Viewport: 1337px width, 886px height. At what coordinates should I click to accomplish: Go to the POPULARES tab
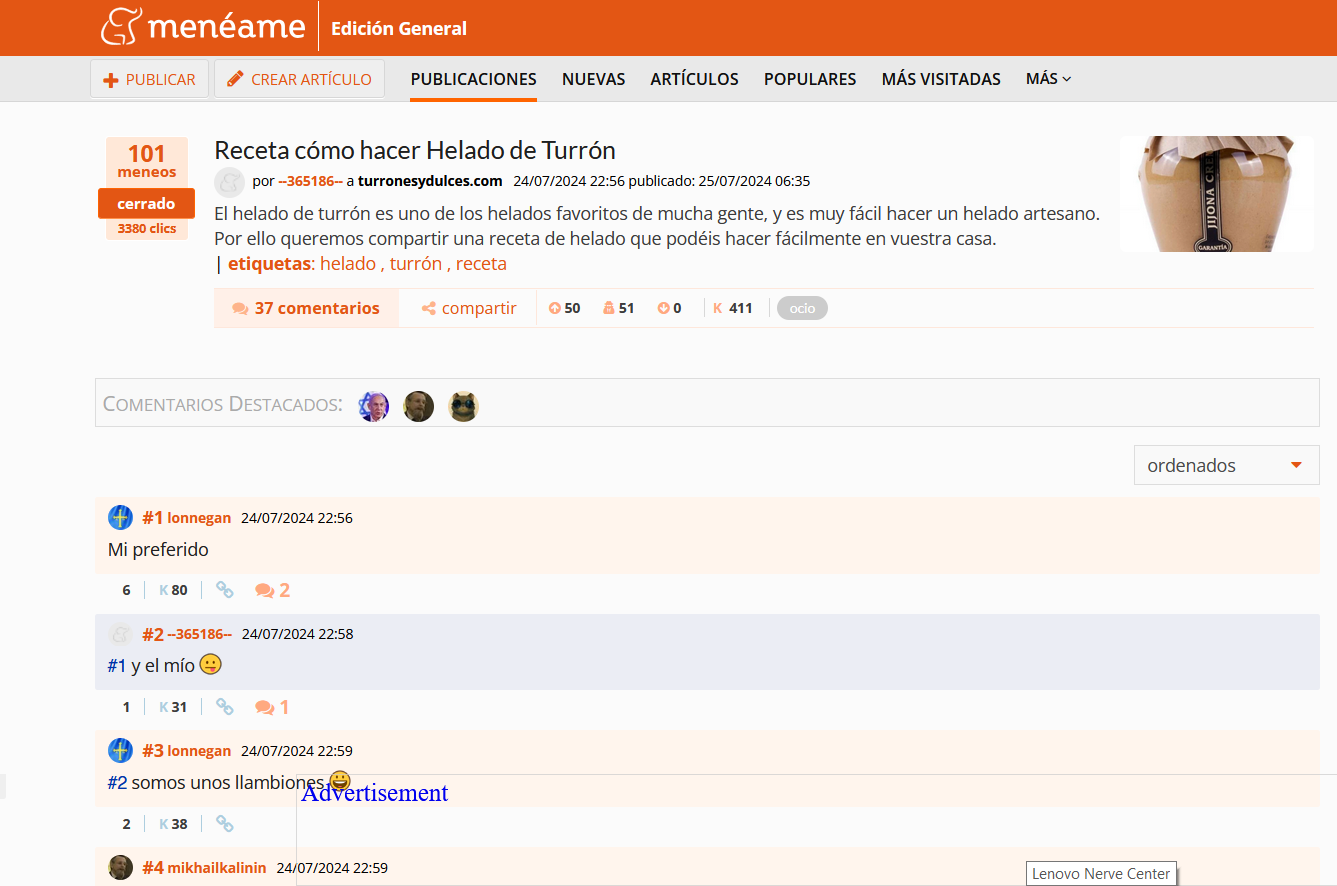(809, 79)
